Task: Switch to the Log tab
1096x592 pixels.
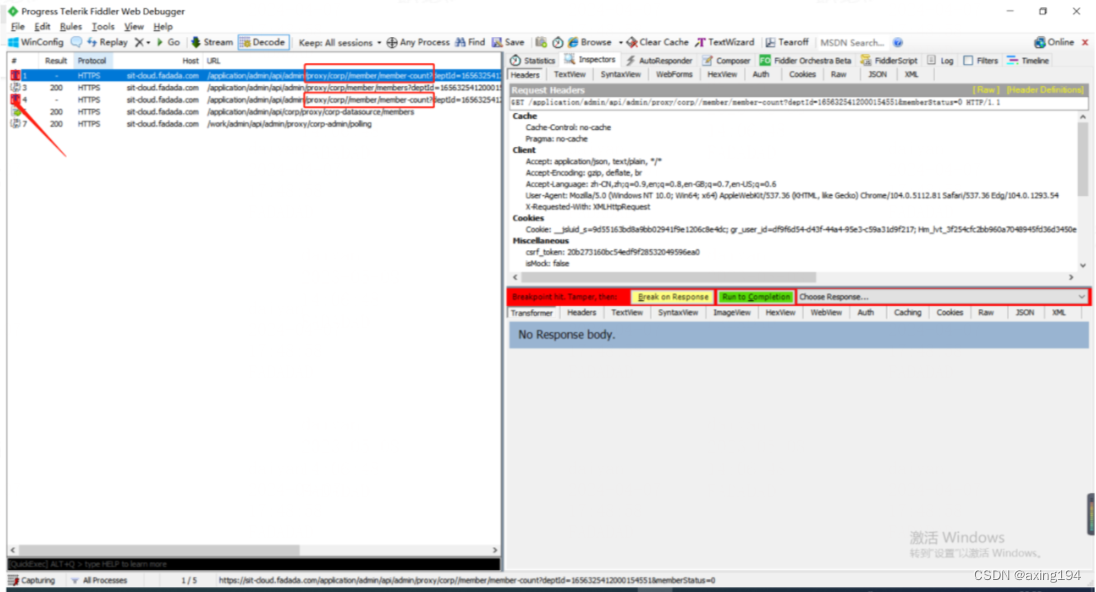Action: tap(940, 61)
